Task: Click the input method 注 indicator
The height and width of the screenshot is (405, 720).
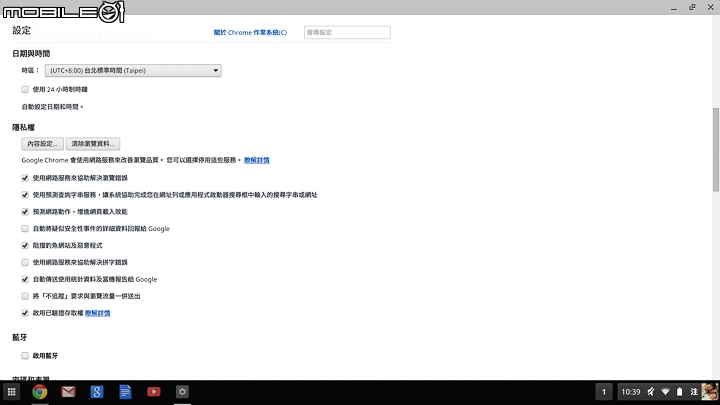Action: pos(694,392)
